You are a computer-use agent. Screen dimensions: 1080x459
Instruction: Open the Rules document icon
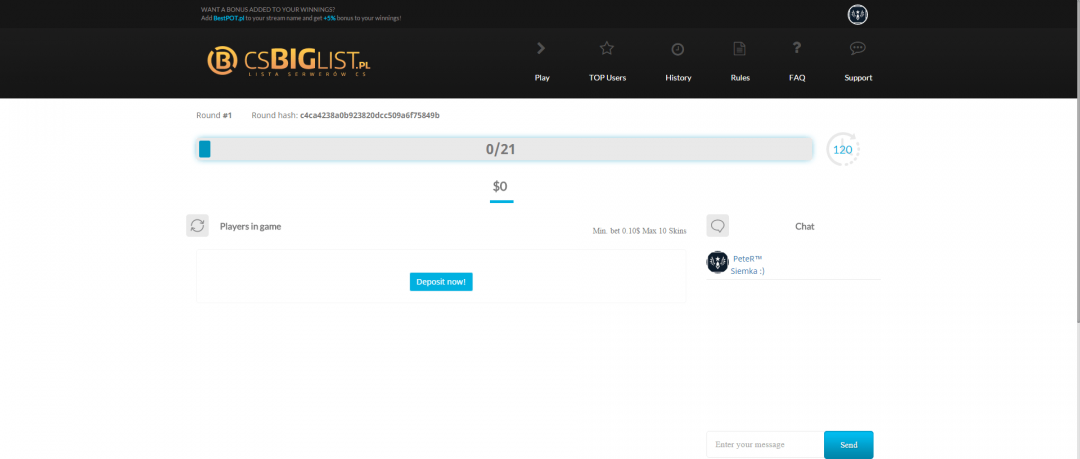tap(739, 49)
